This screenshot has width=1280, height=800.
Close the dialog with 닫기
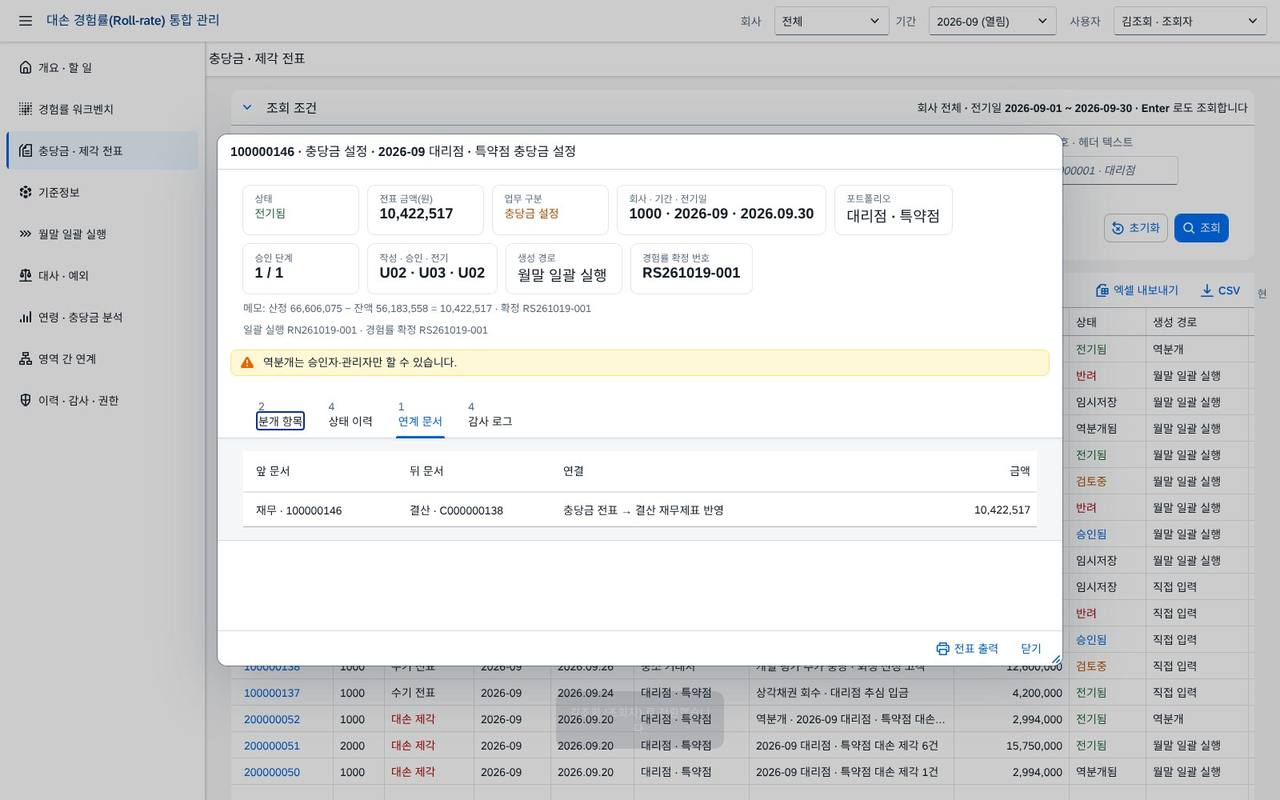[1031, 648]
